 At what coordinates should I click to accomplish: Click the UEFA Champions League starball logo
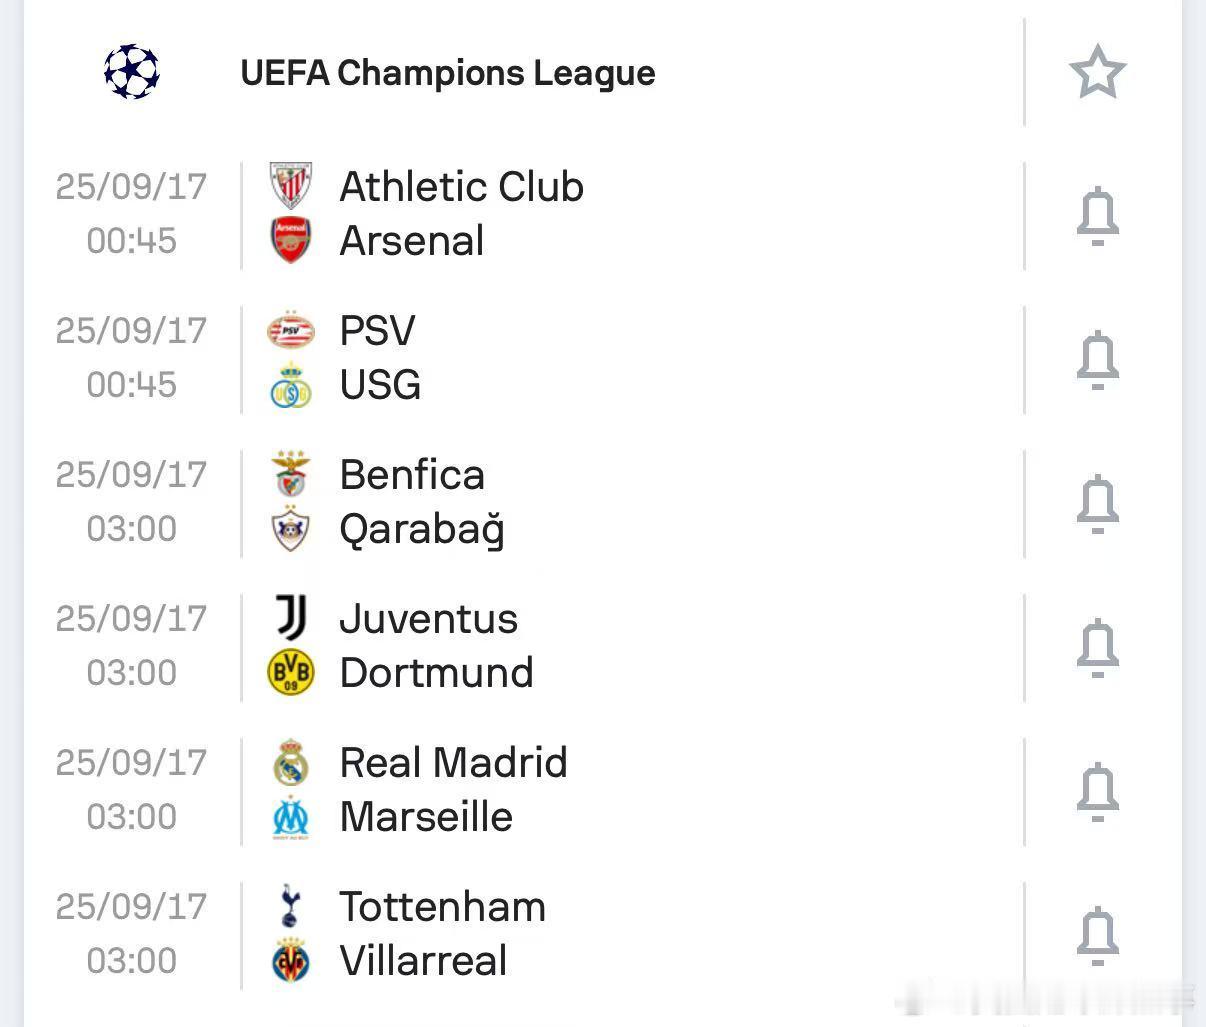tap(132, 72)
